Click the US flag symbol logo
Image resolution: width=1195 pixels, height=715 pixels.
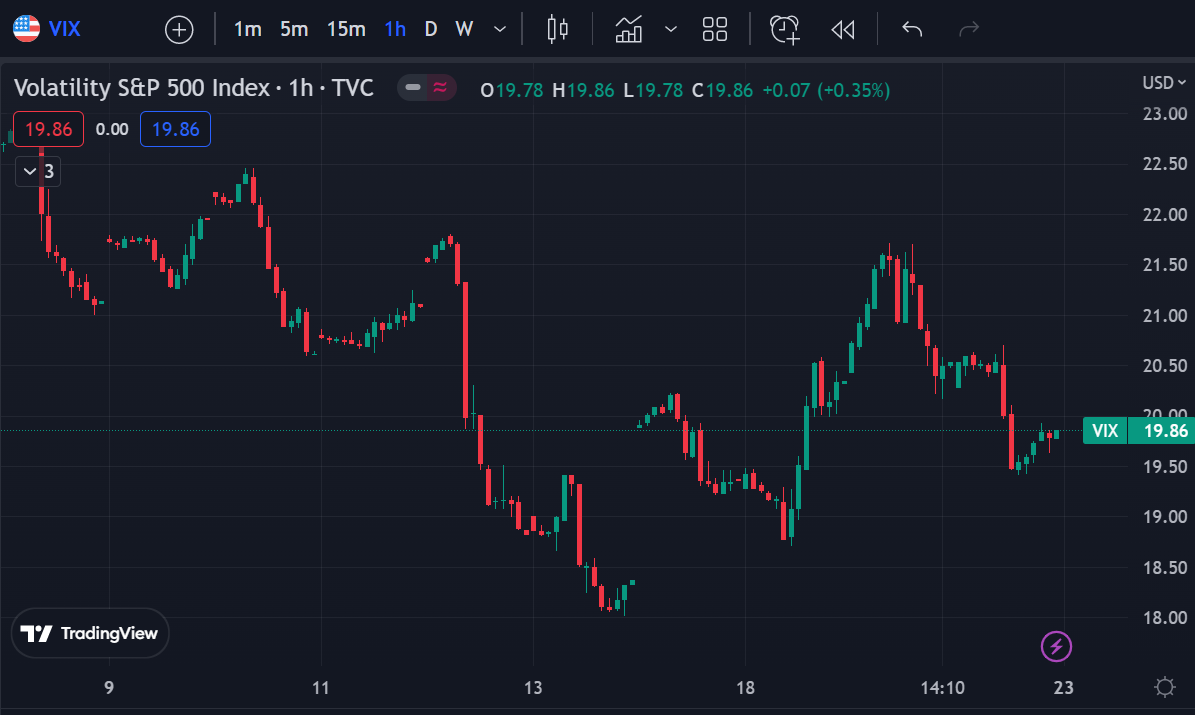[26, 29]
